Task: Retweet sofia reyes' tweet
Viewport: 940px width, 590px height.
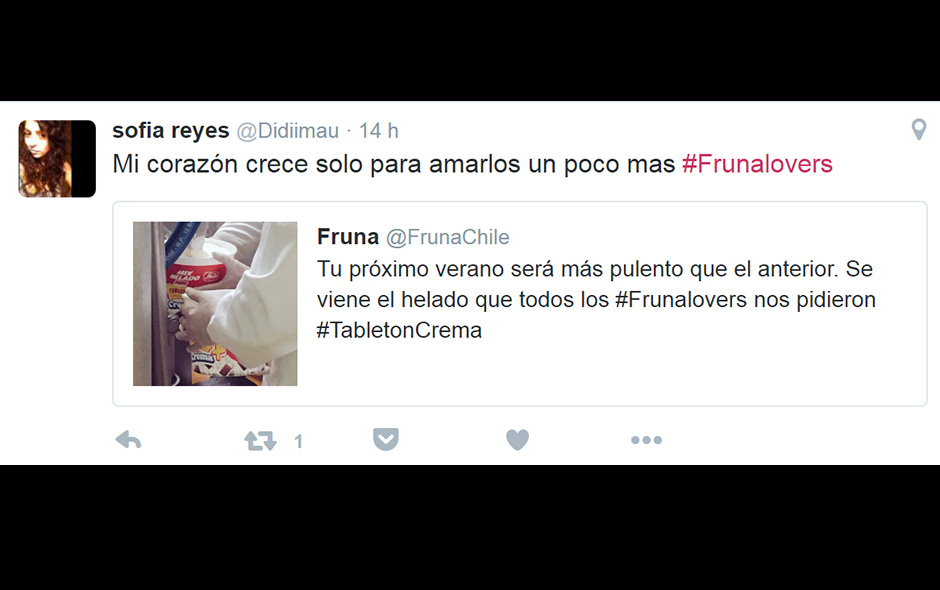Action: tap(260, 441)
